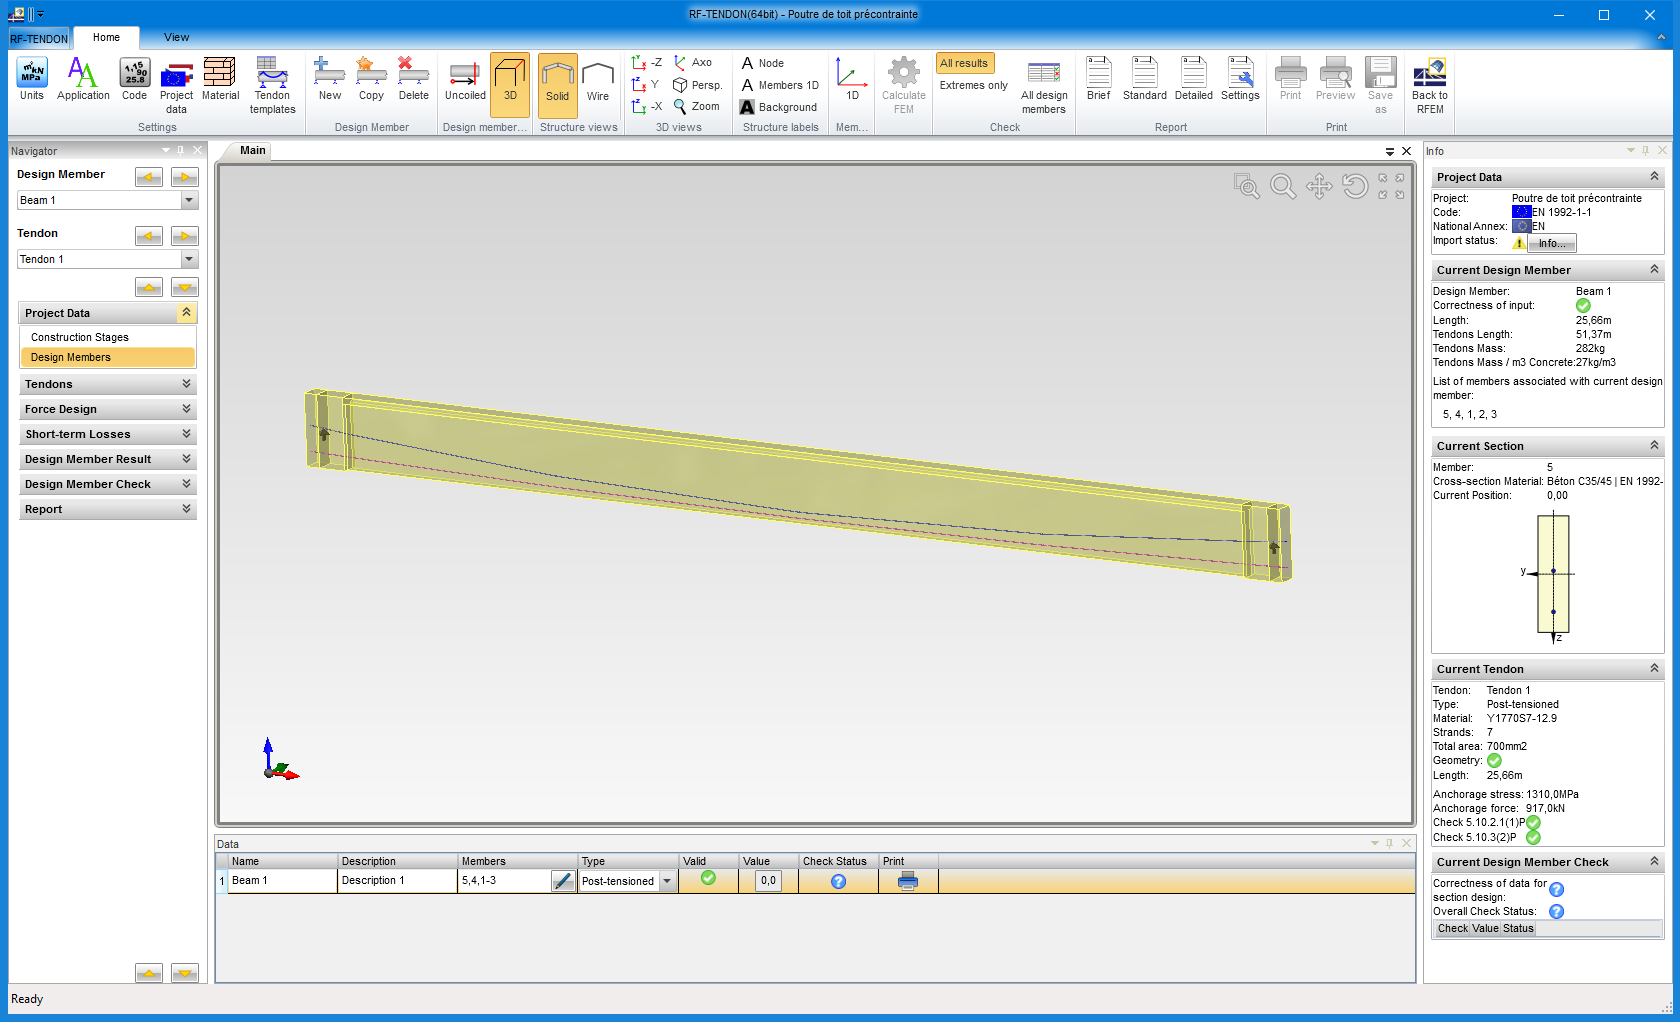Open the Design Member dropdown

pos(189,200)
